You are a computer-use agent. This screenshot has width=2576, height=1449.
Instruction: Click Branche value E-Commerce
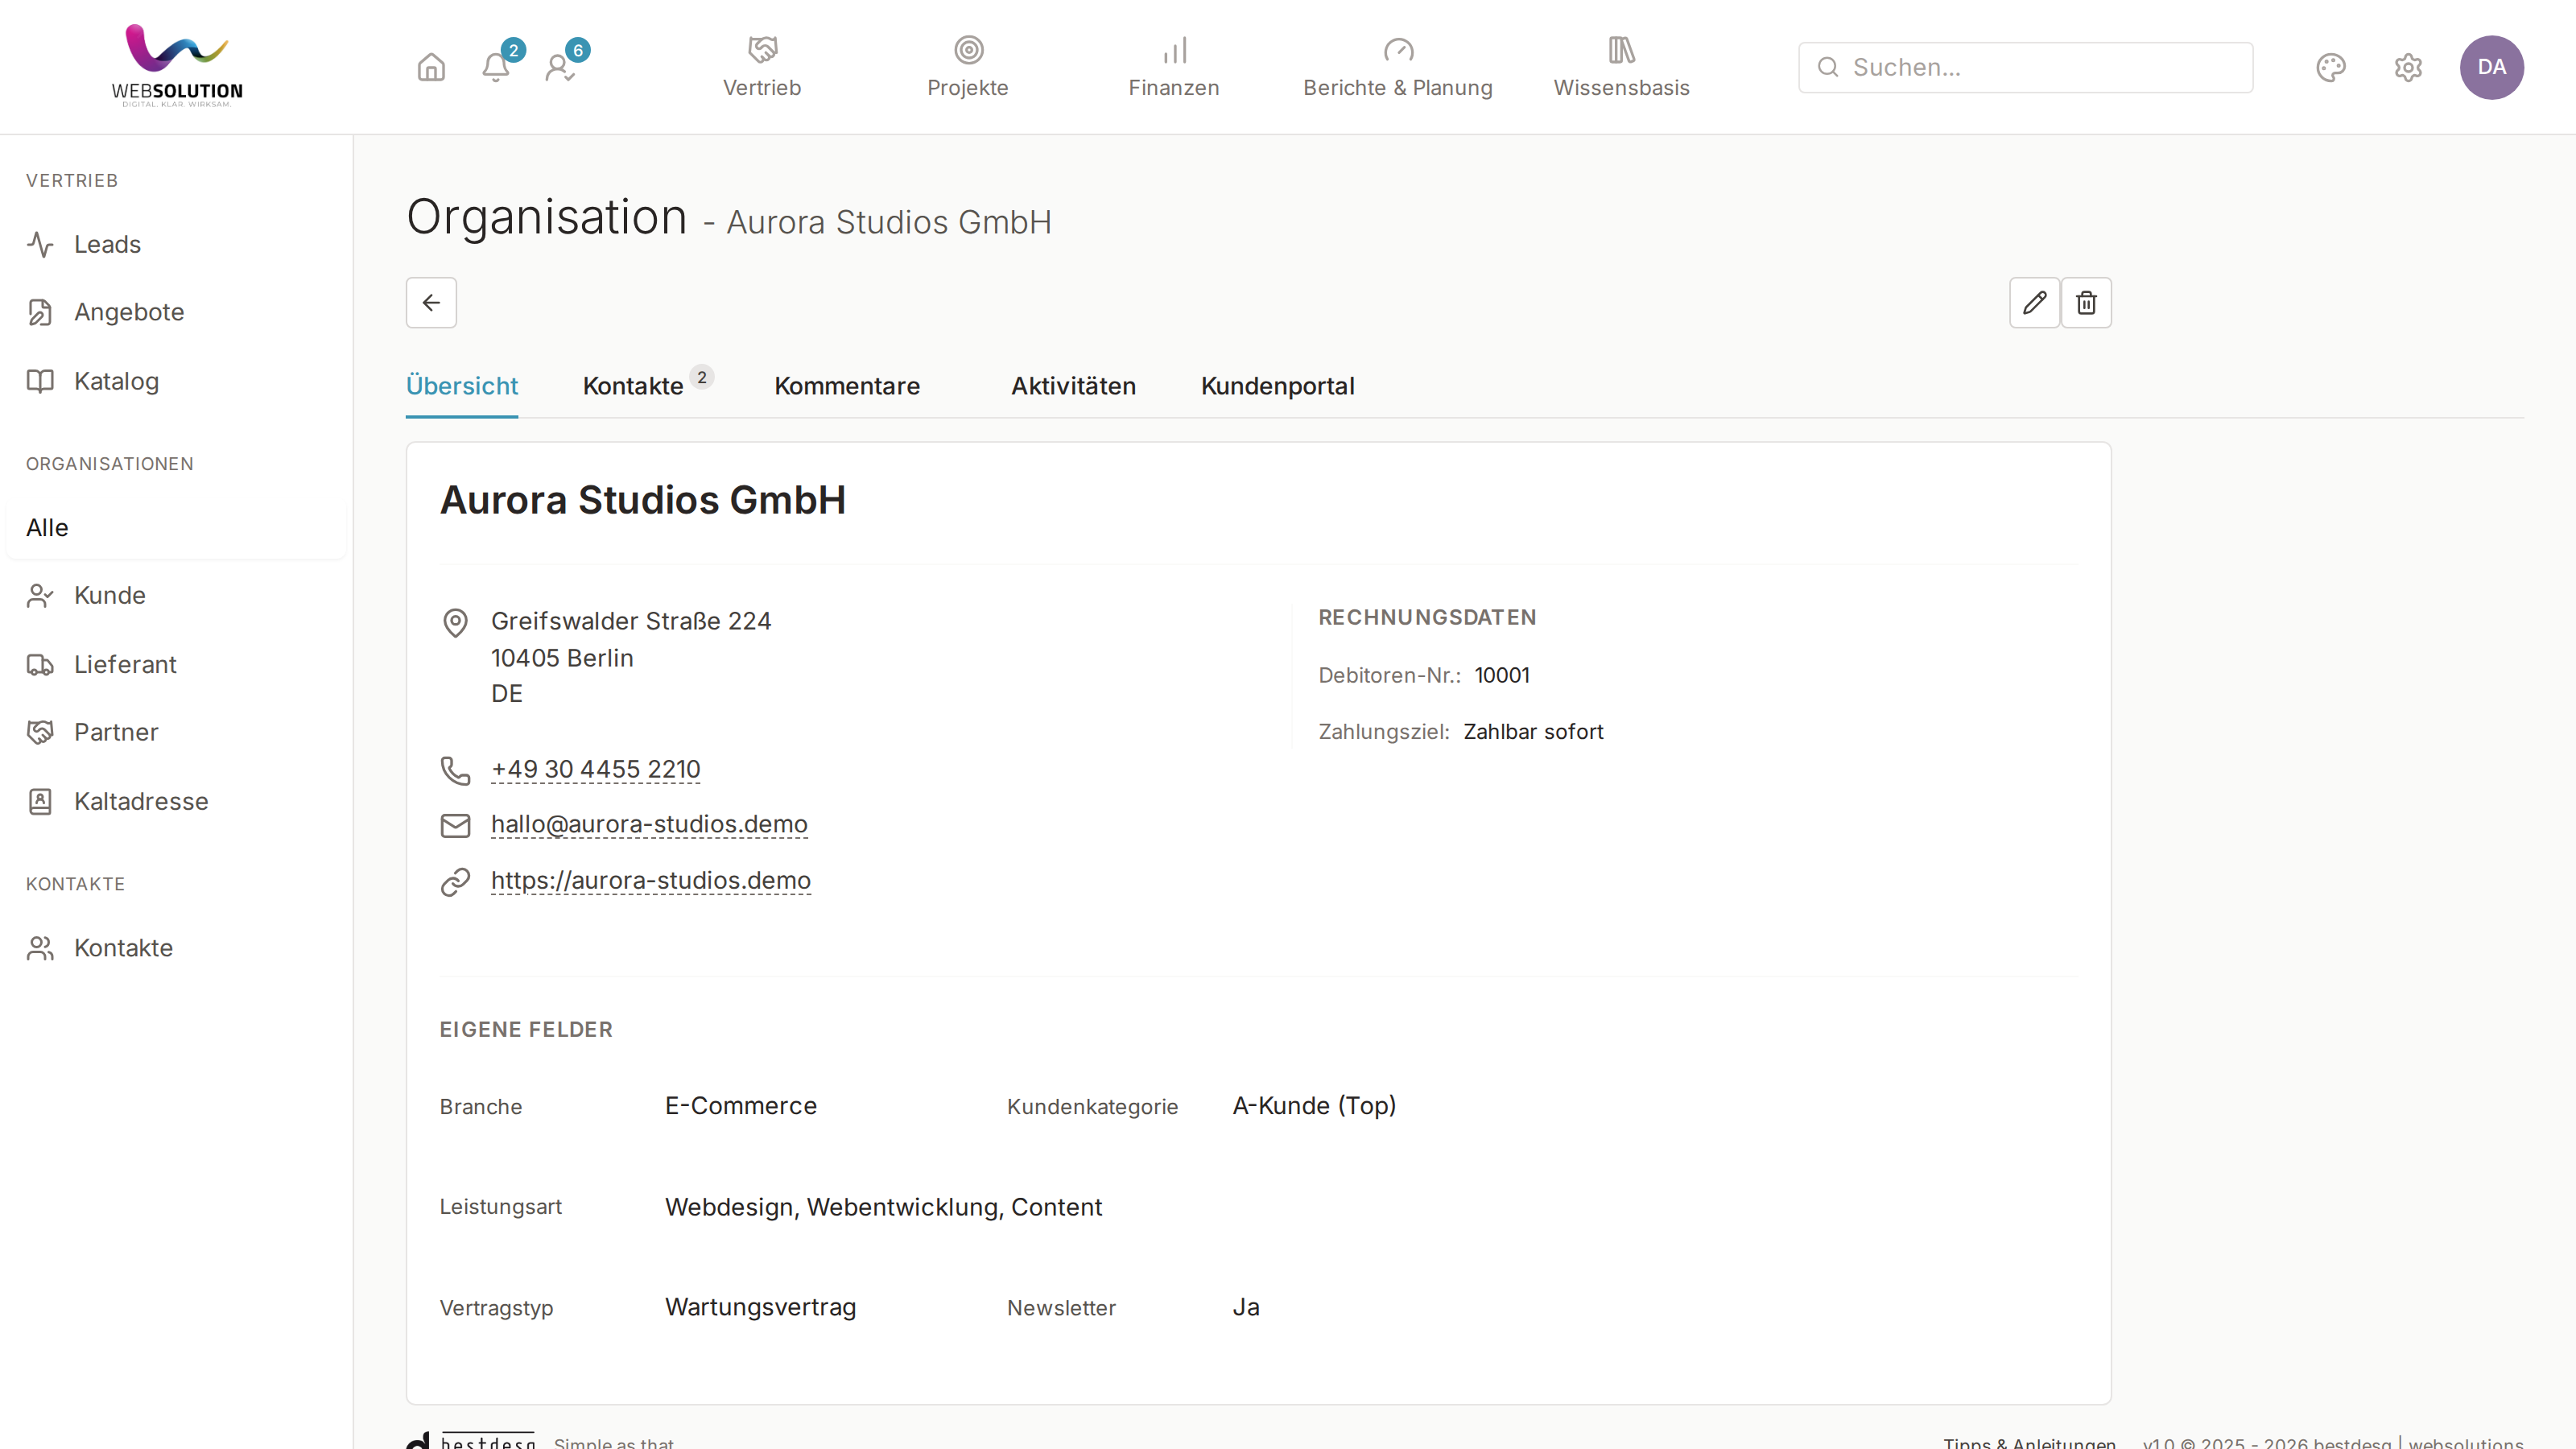coord(741,1106)
